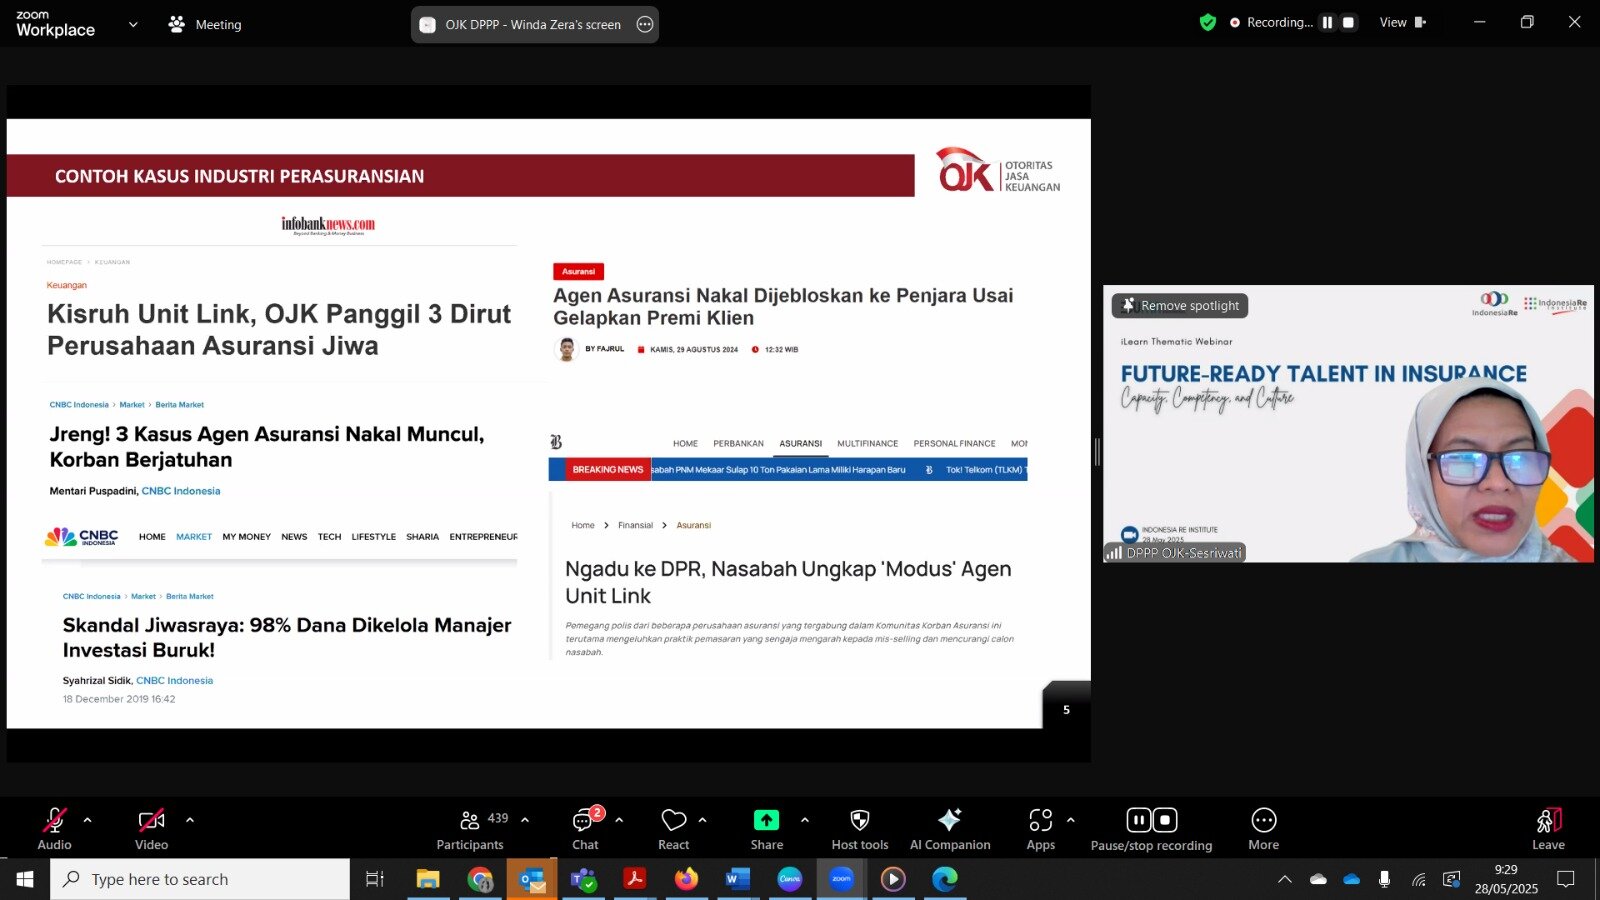Open screen share options ellipsis

[645, 24]
